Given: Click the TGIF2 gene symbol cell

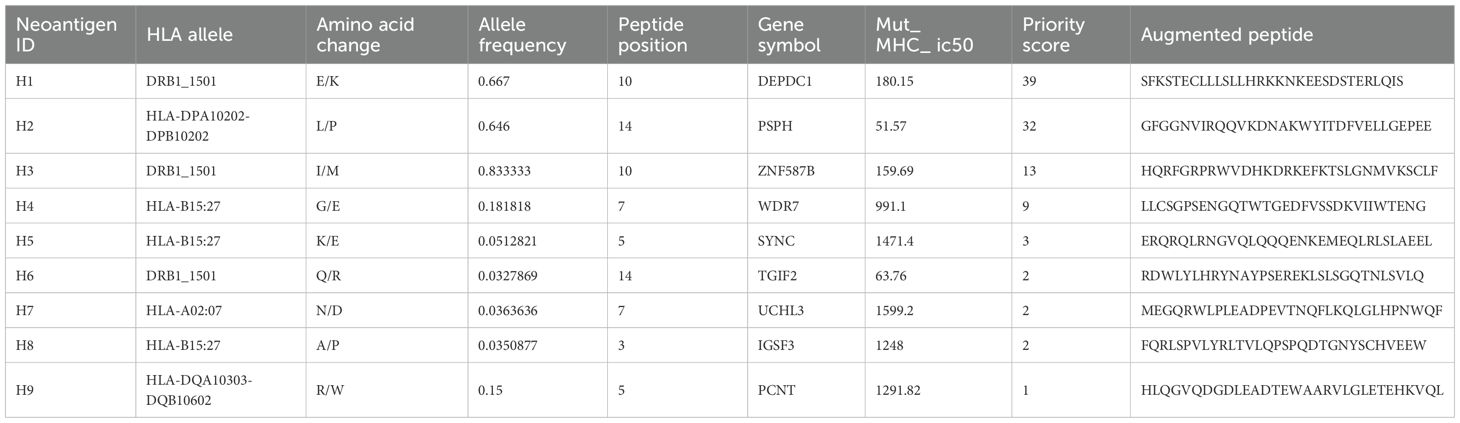Looking at the screenshot, I should pyautogui.click(x=780, y=275).
